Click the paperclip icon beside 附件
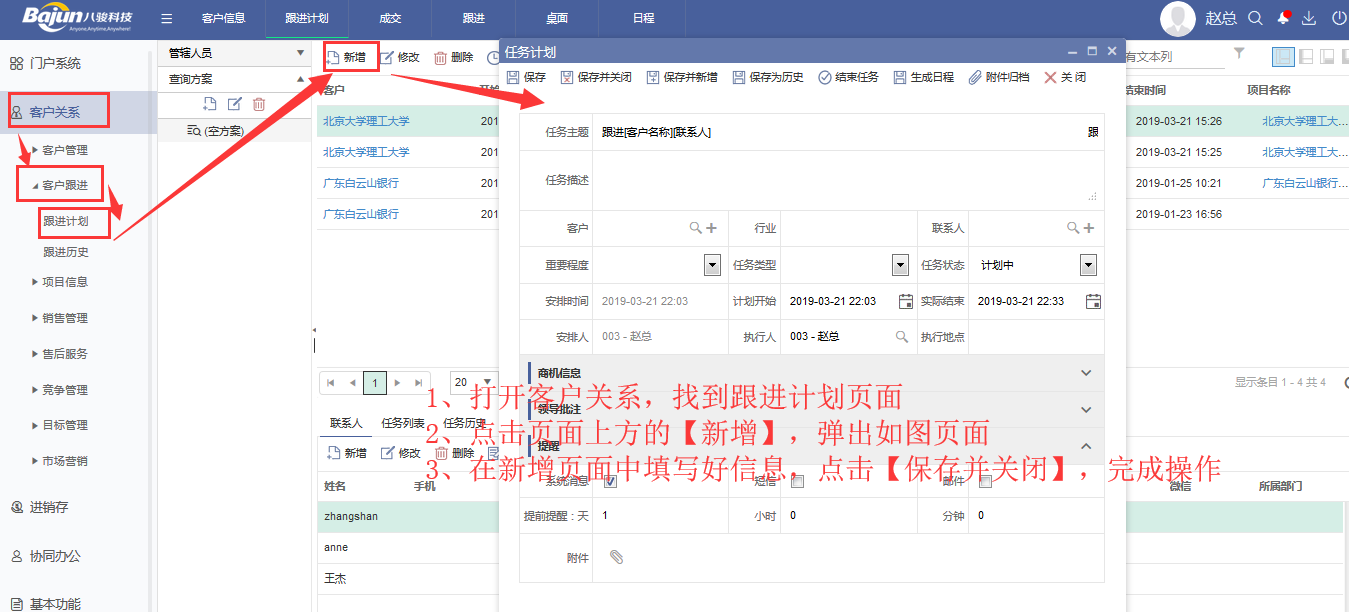This screenshot has width=1349, height=612. pyautogui.click(x=616, y=557)
